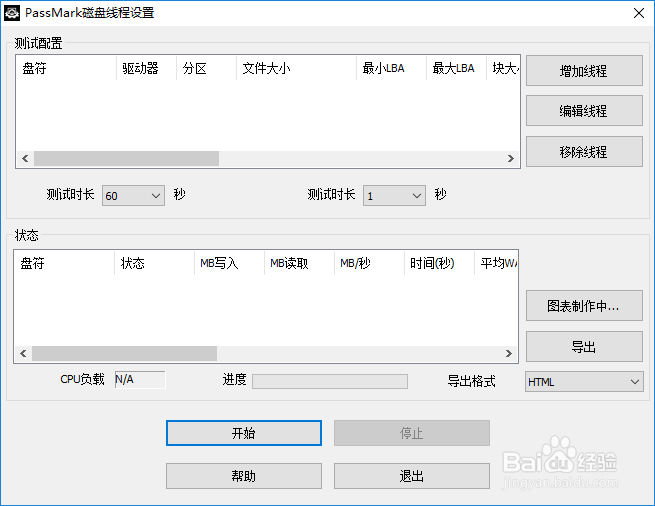Open the 测试时长 dropdown showing 1
Viewport: 655px width, 506px height.
394,196
